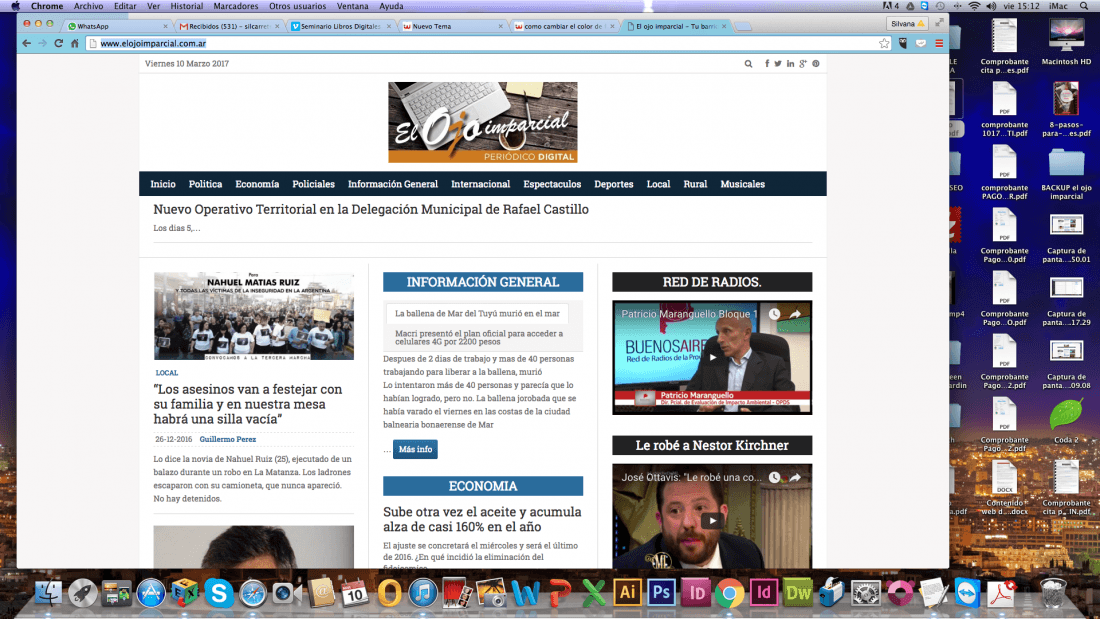Open the site's Facebook page icon
The width and height of the screenshot is (1100, 619).
[767, 64]
